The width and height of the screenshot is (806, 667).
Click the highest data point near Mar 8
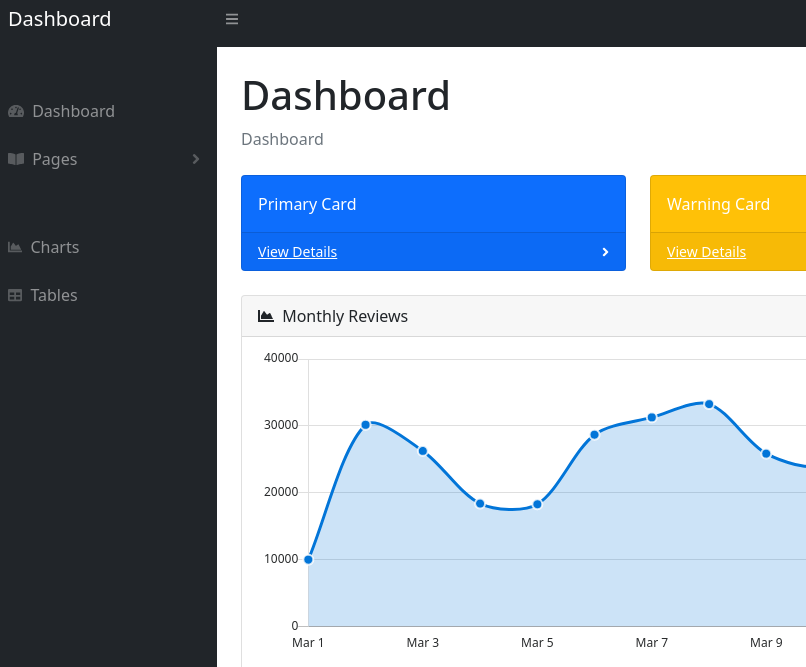(709, 404)
